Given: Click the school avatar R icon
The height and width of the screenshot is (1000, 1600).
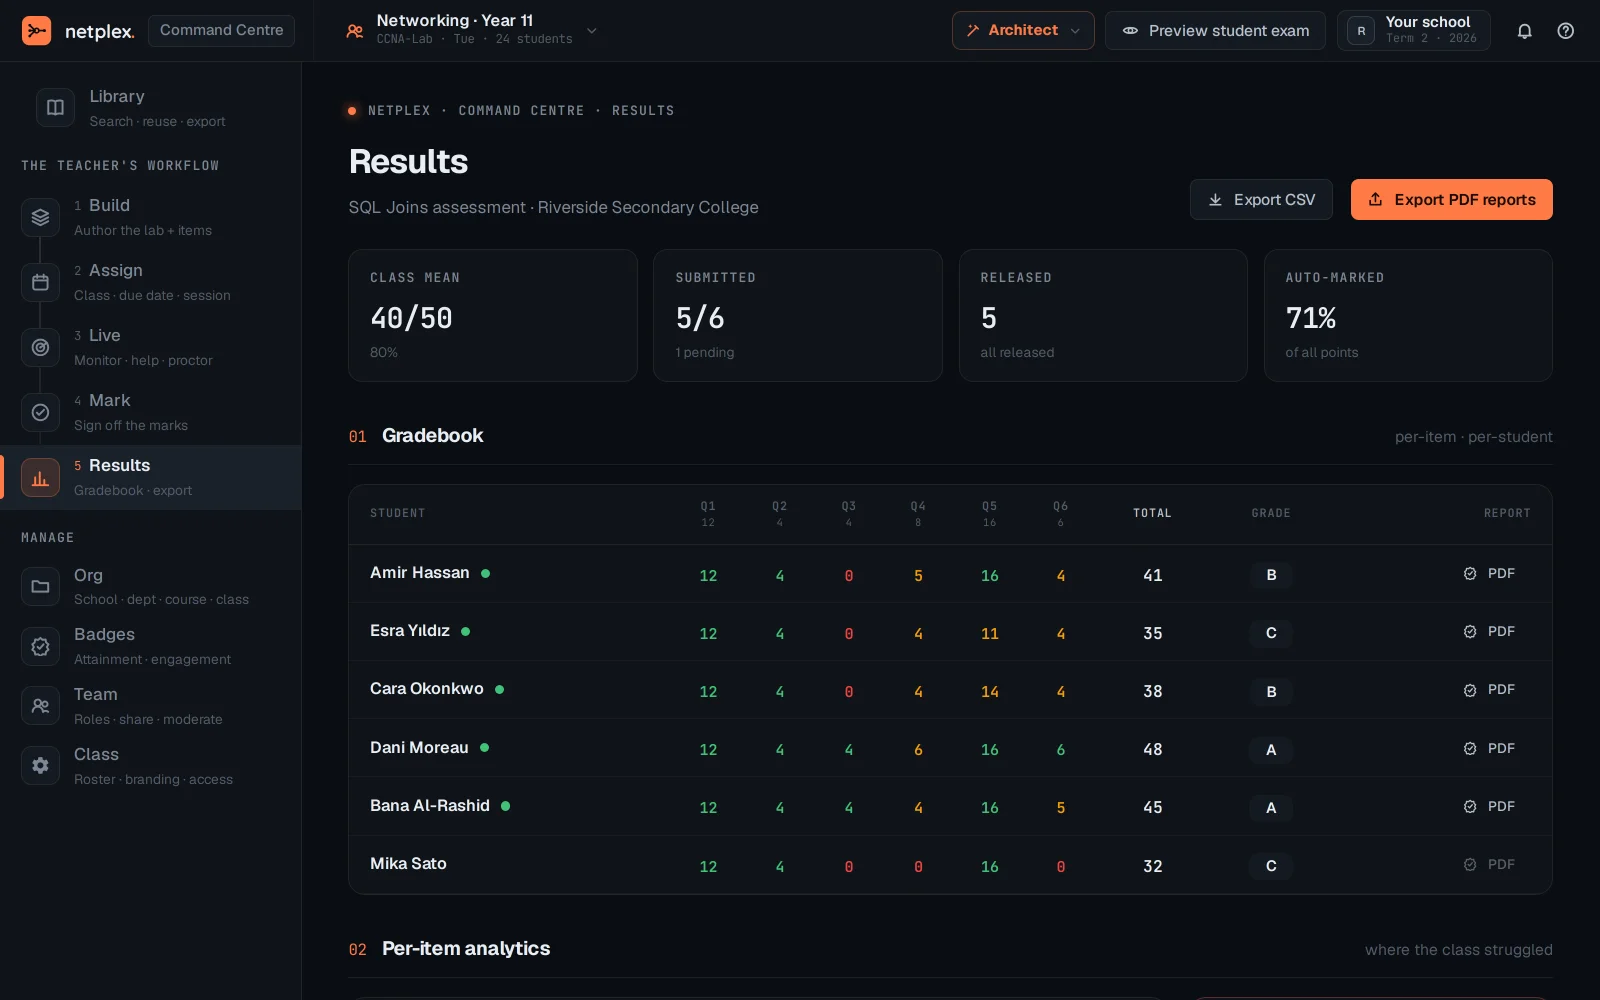Looking at the screenshot, I should 1361,31.
